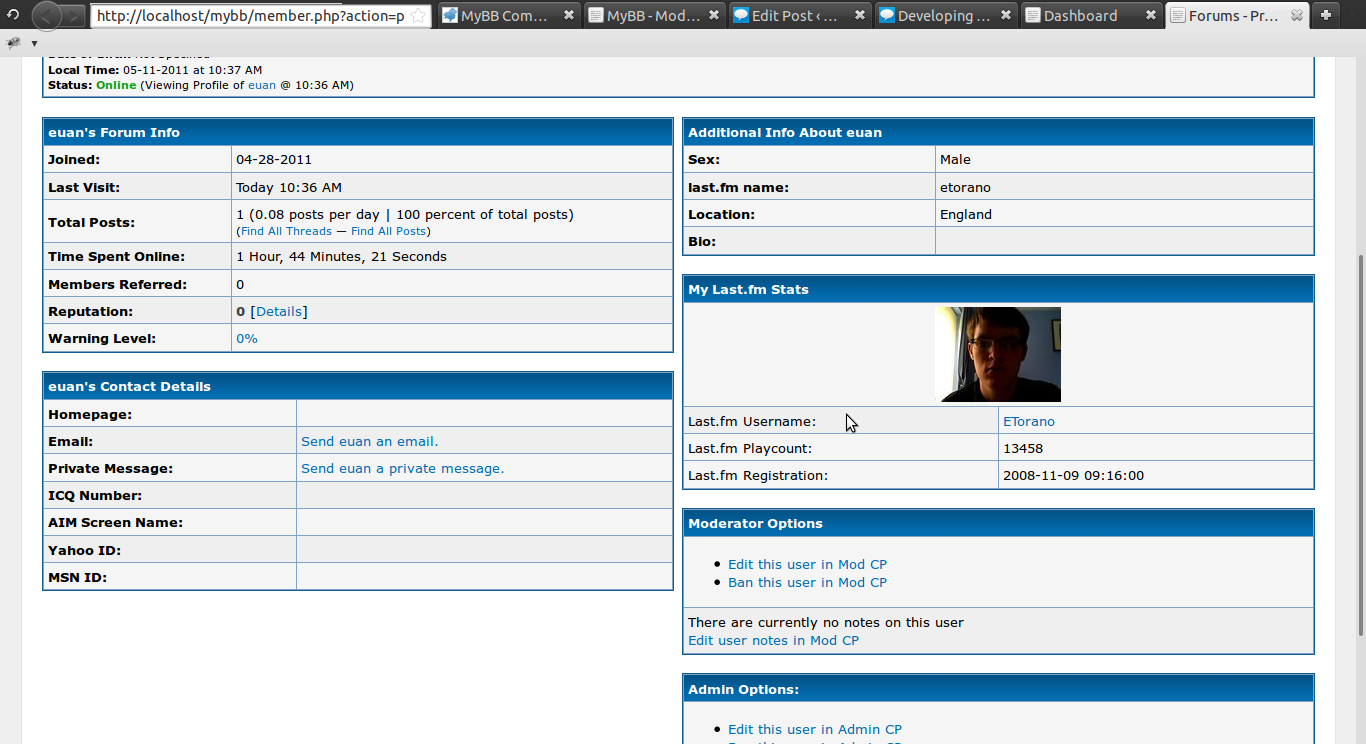Image resolution: width=1366 pixels, height=744 pixels.
Task: Click Send euan a private message
Action: pos(402,468)
